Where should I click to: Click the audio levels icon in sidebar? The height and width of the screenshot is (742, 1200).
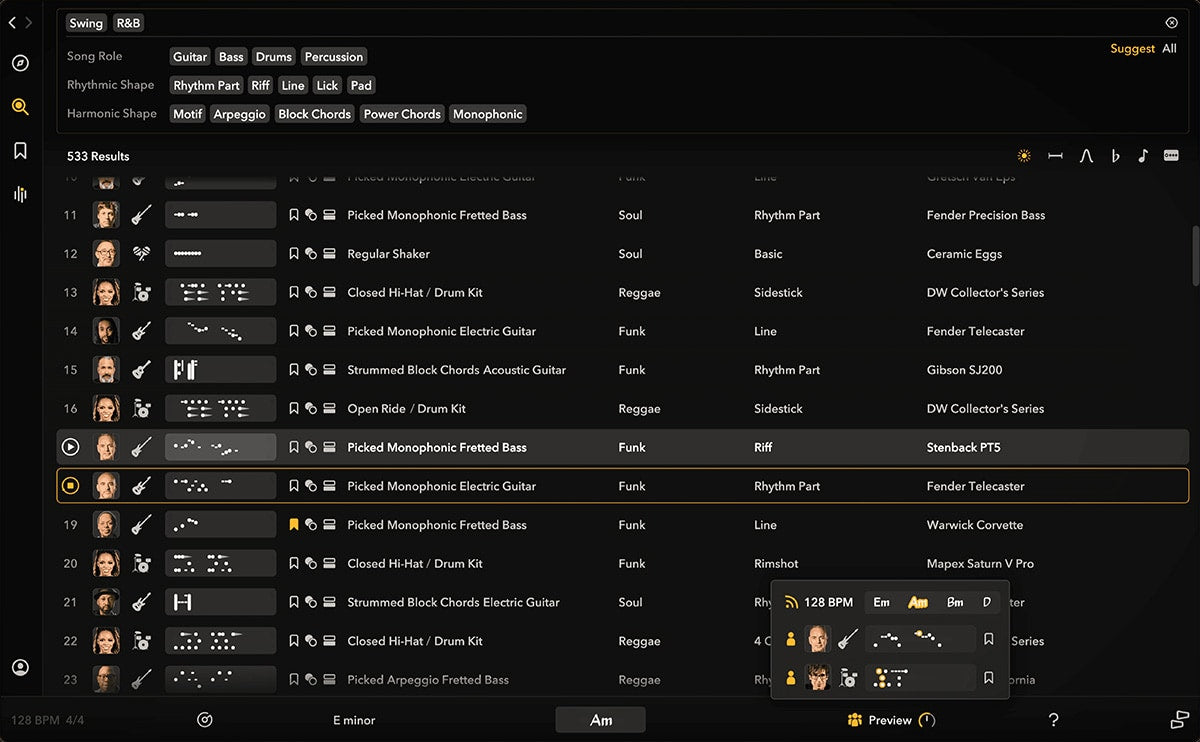tap(20, 194)
